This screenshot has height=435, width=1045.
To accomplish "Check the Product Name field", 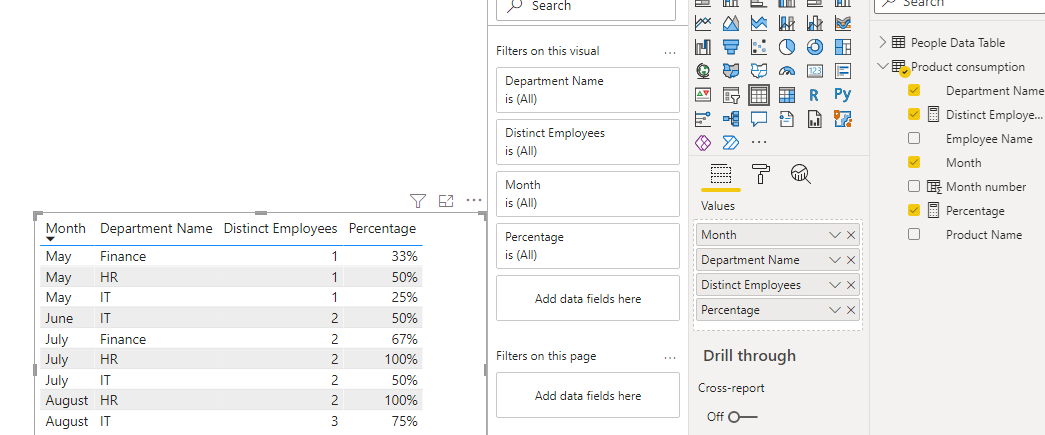I will [914, 234].
